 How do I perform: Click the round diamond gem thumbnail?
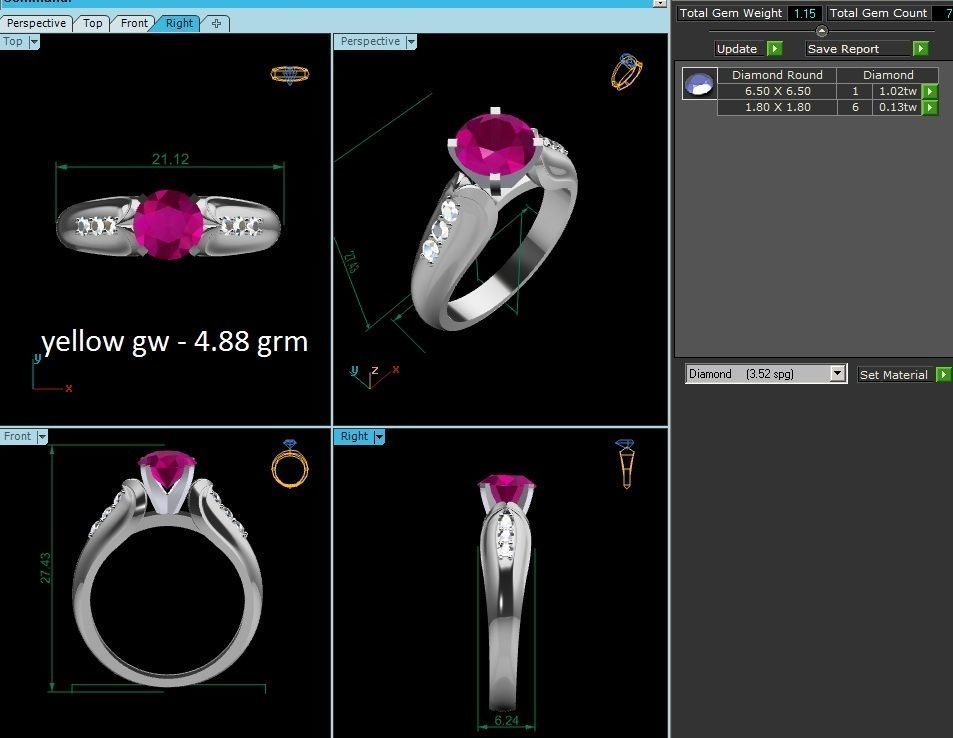(x=699, y=83)
